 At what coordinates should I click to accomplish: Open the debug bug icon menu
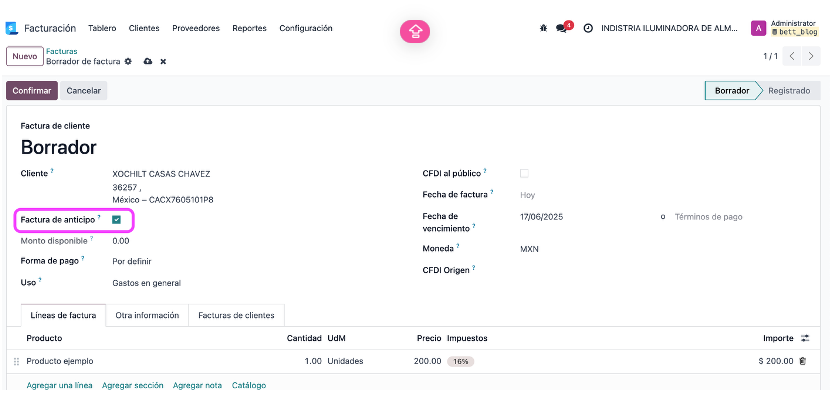[543, 28]
